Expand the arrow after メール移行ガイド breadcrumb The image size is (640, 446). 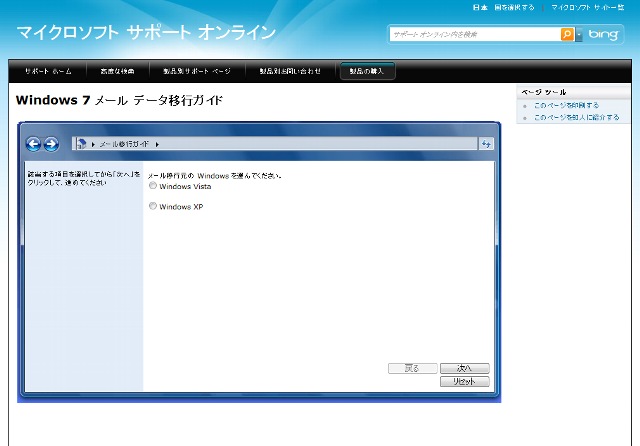click(x=157, y=144)
